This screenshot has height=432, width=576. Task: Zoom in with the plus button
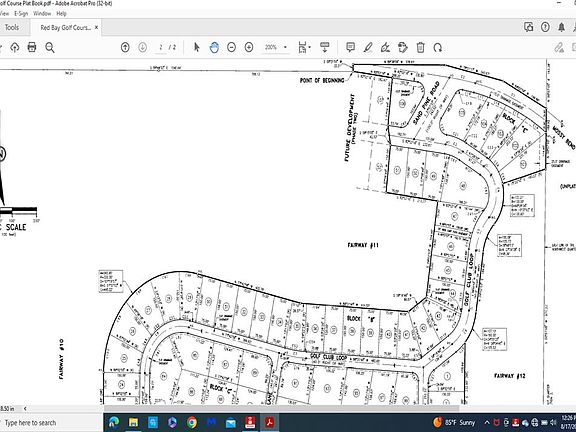(249, 47)
